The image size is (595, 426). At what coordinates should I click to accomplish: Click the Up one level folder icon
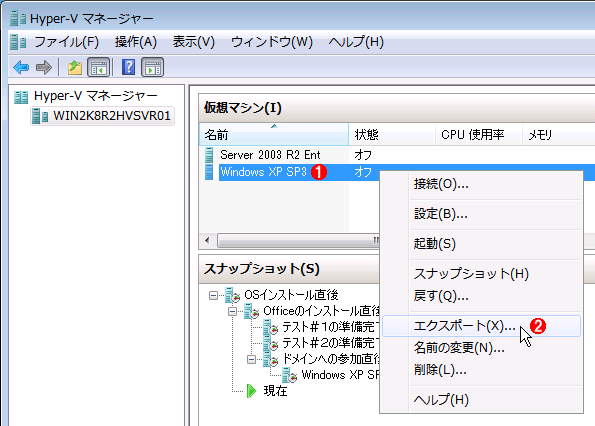(x=75, y=68)
